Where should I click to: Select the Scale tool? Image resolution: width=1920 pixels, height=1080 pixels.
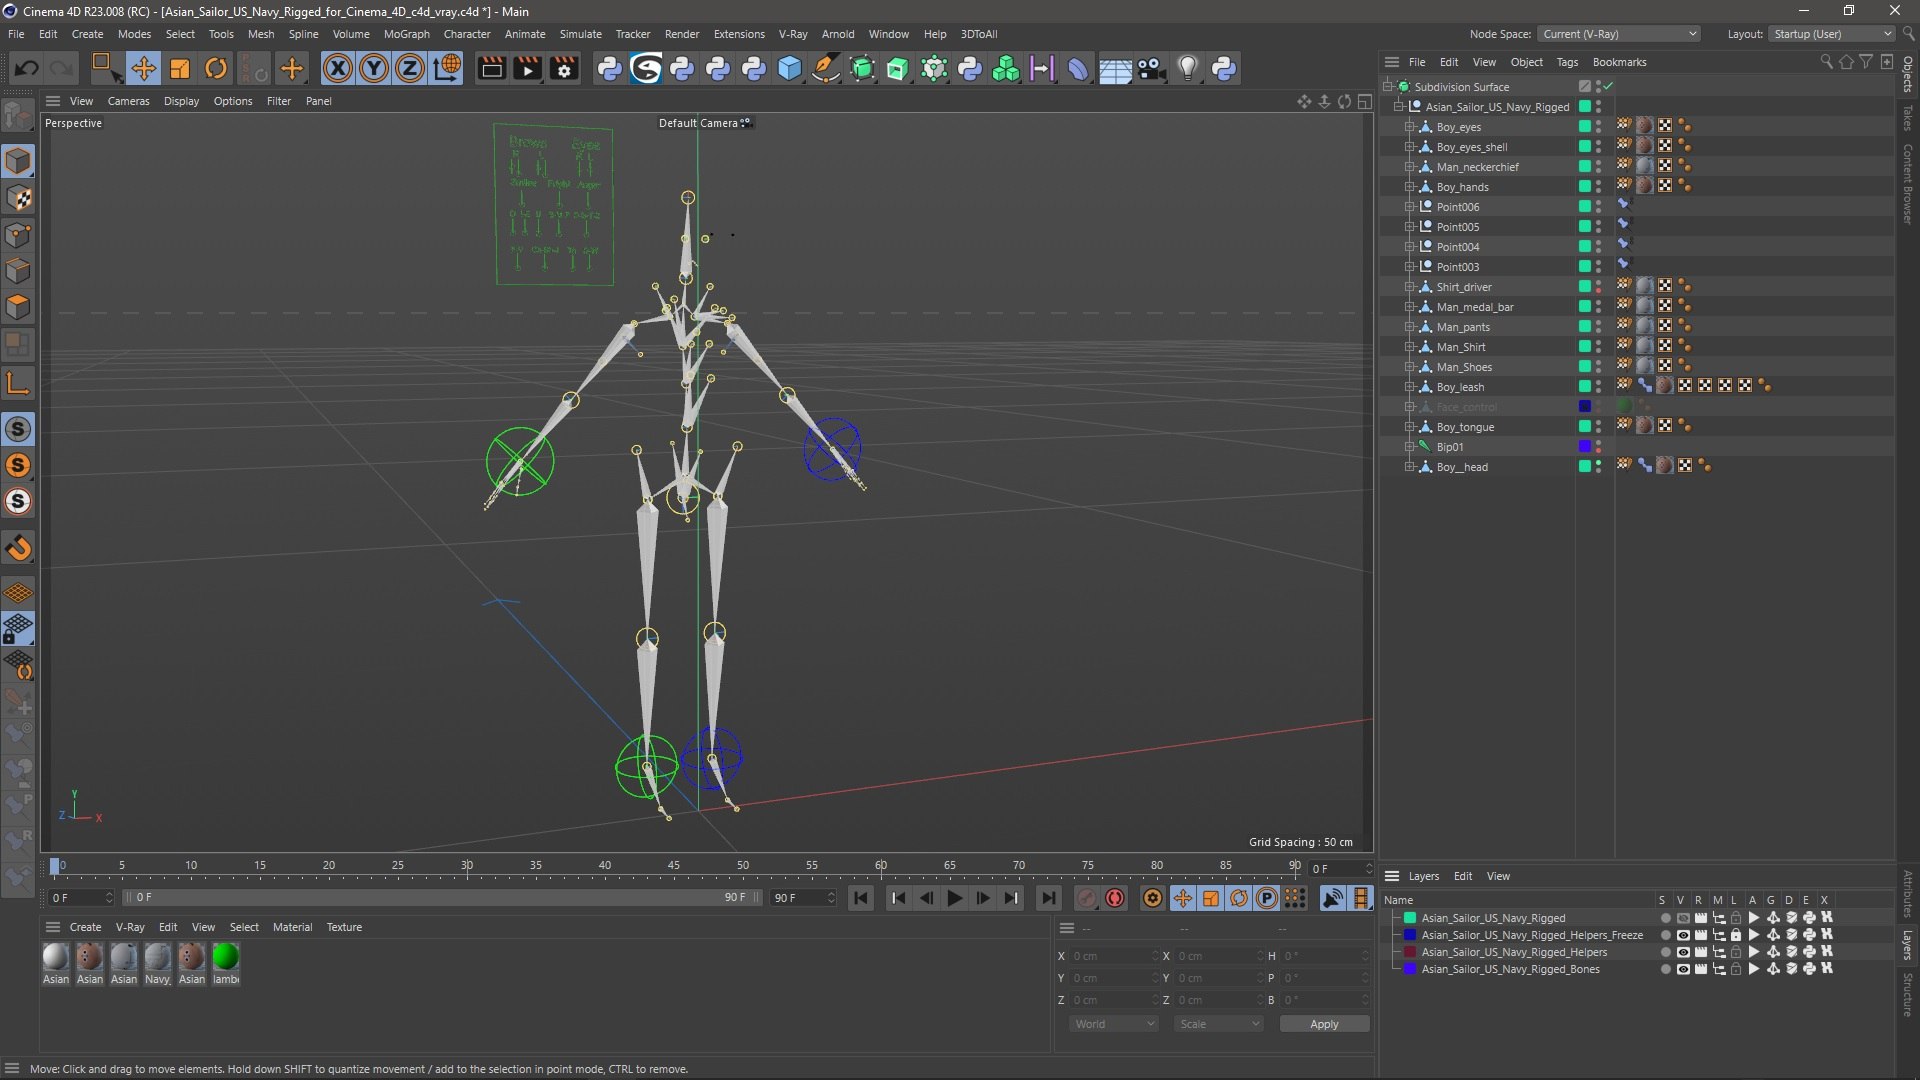pyautogui.click(x=180, y=68)
